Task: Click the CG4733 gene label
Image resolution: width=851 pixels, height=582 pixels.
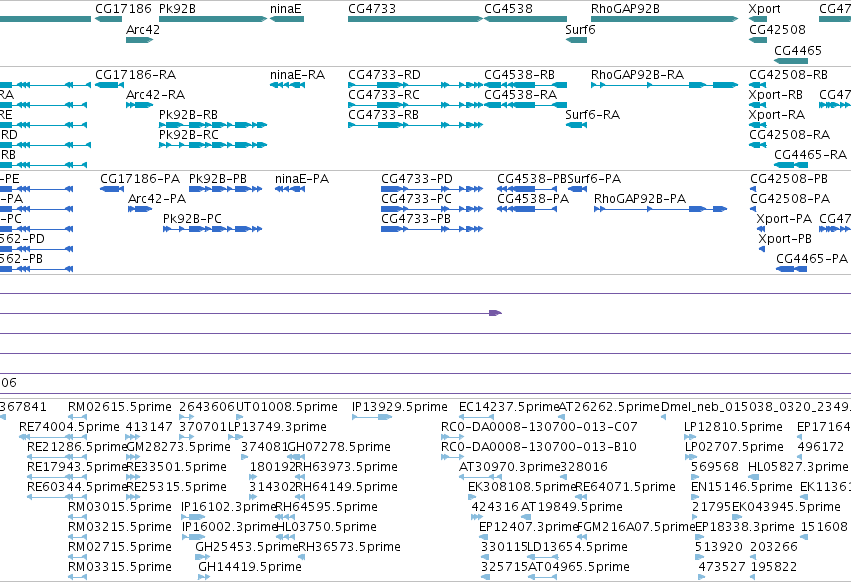Action: pos(372,9)
